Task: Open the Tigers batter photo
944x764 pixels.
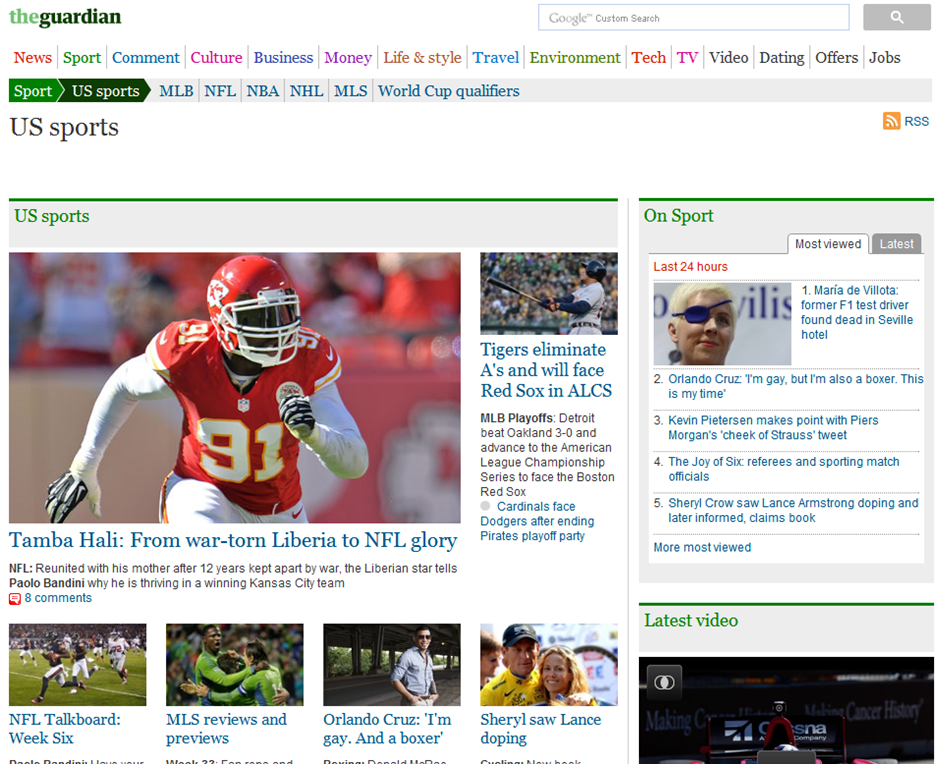Action: pyautogui.click(x=548, y=293)
